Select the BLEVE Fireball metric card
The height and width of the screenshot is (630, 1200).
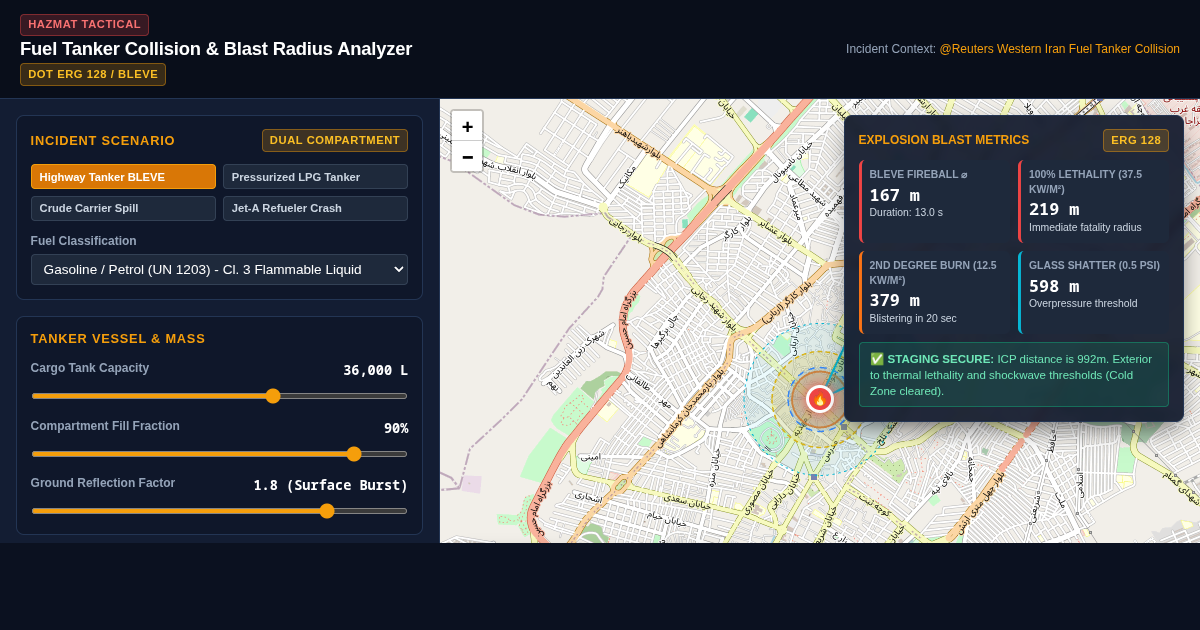[x=934, y=202]
